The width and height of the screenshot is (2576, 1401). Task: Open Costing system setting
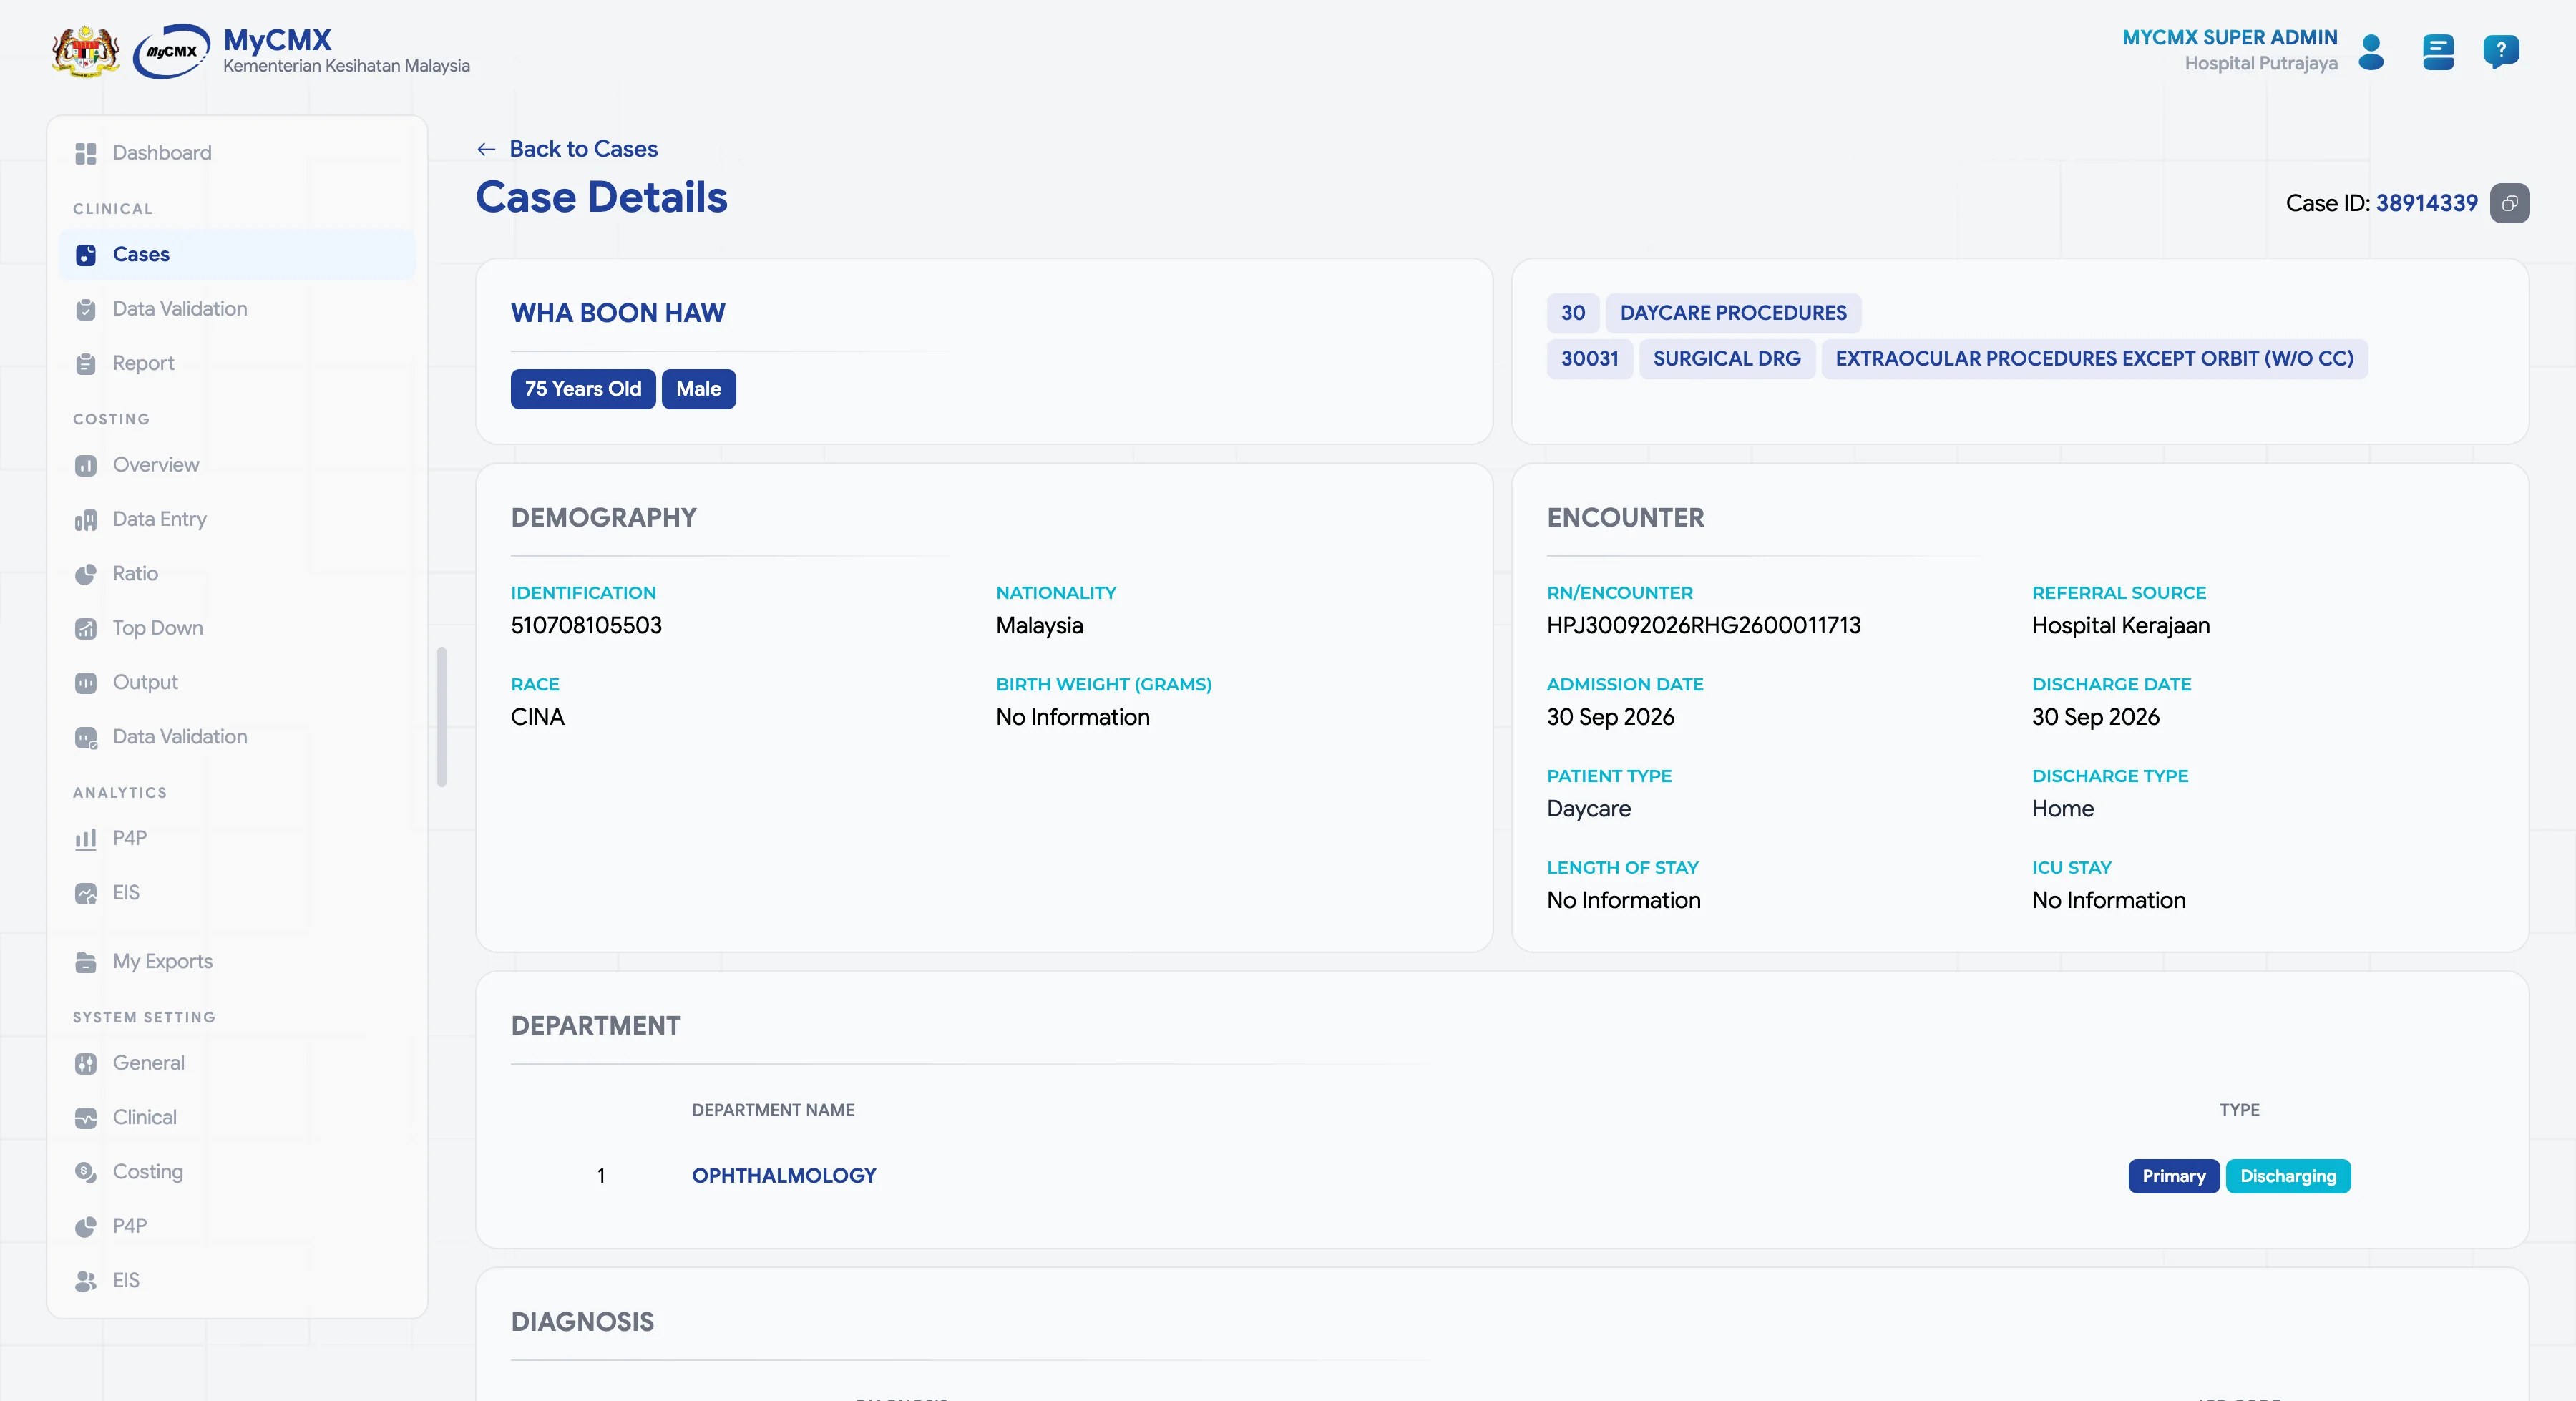point(237,1172)
